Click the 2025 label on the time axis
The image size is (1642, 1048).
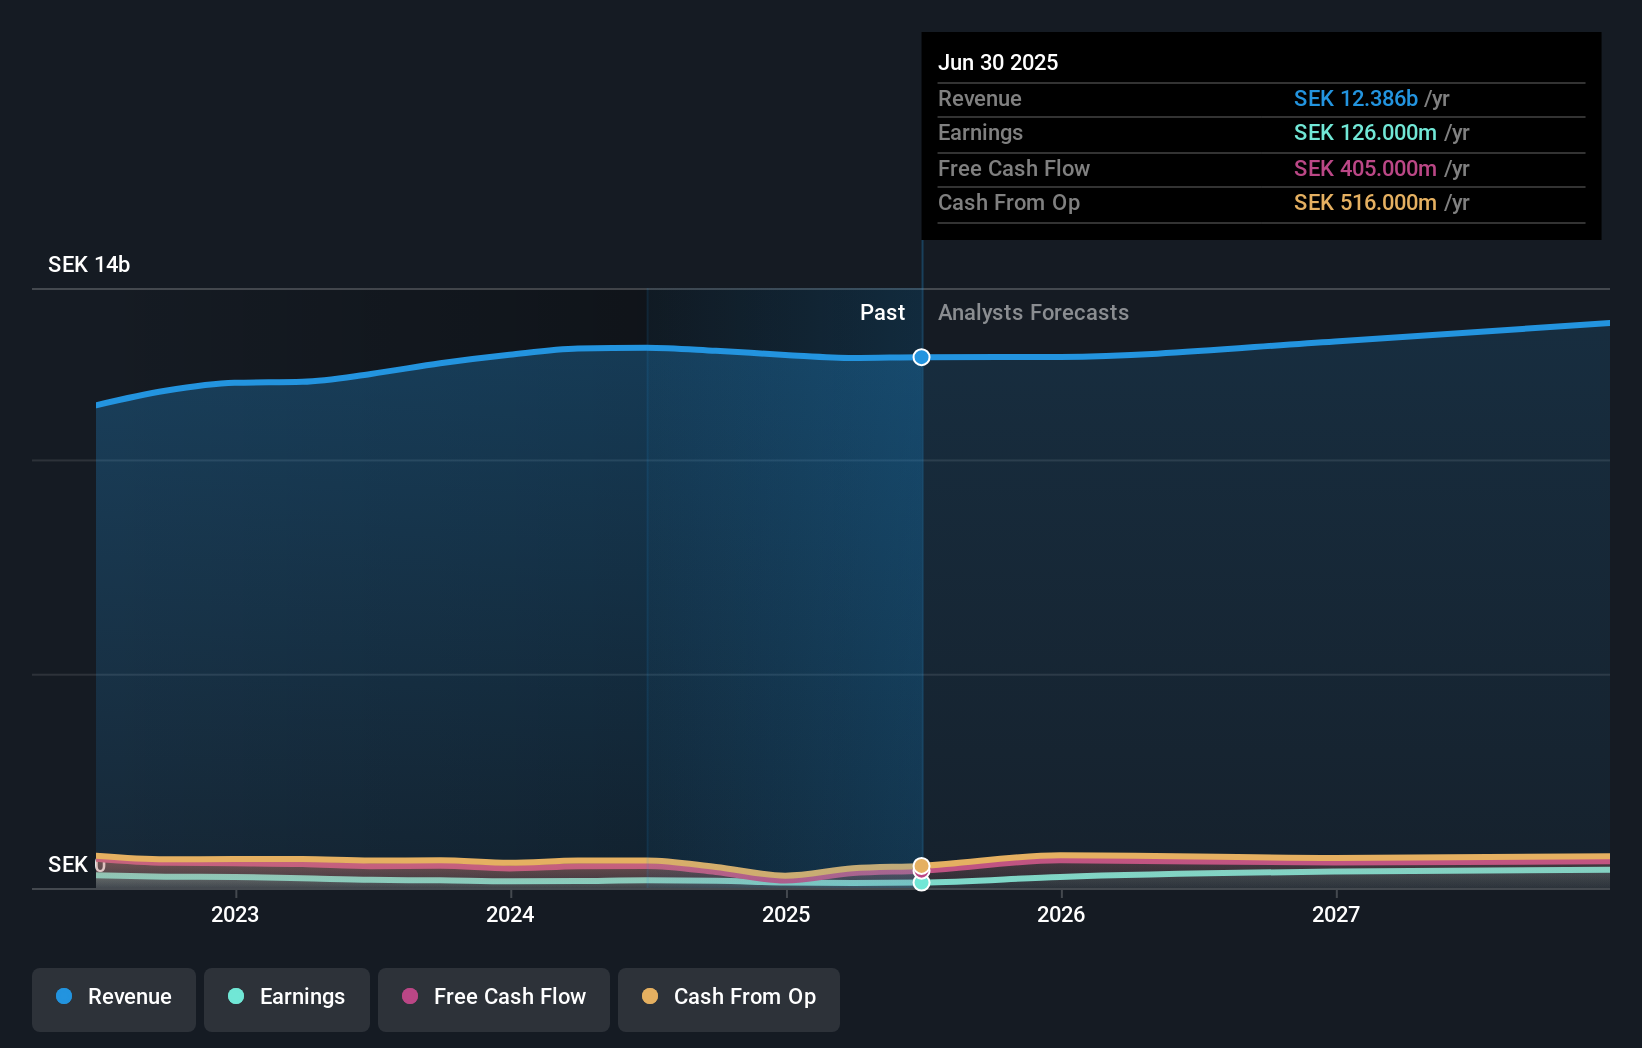786,914
